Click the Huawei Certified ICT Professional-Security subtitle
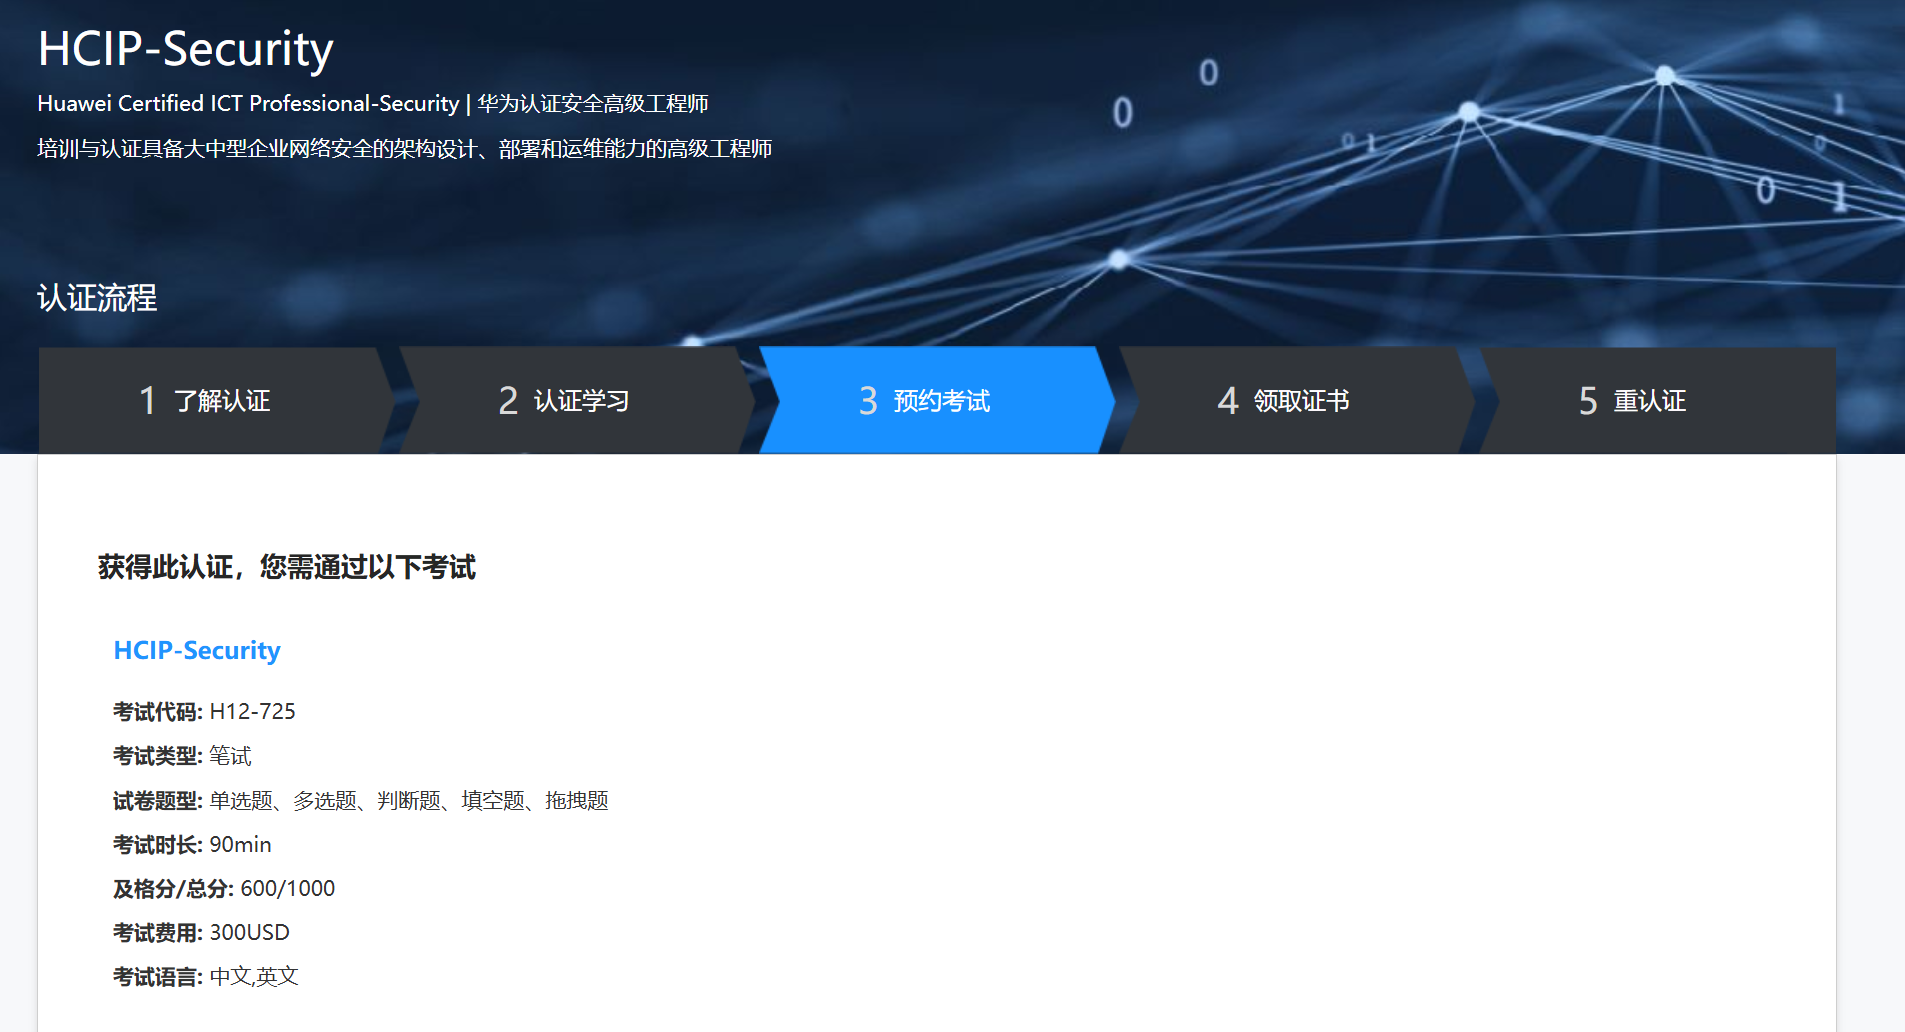 pyautogui.click(x=373, y=104)
